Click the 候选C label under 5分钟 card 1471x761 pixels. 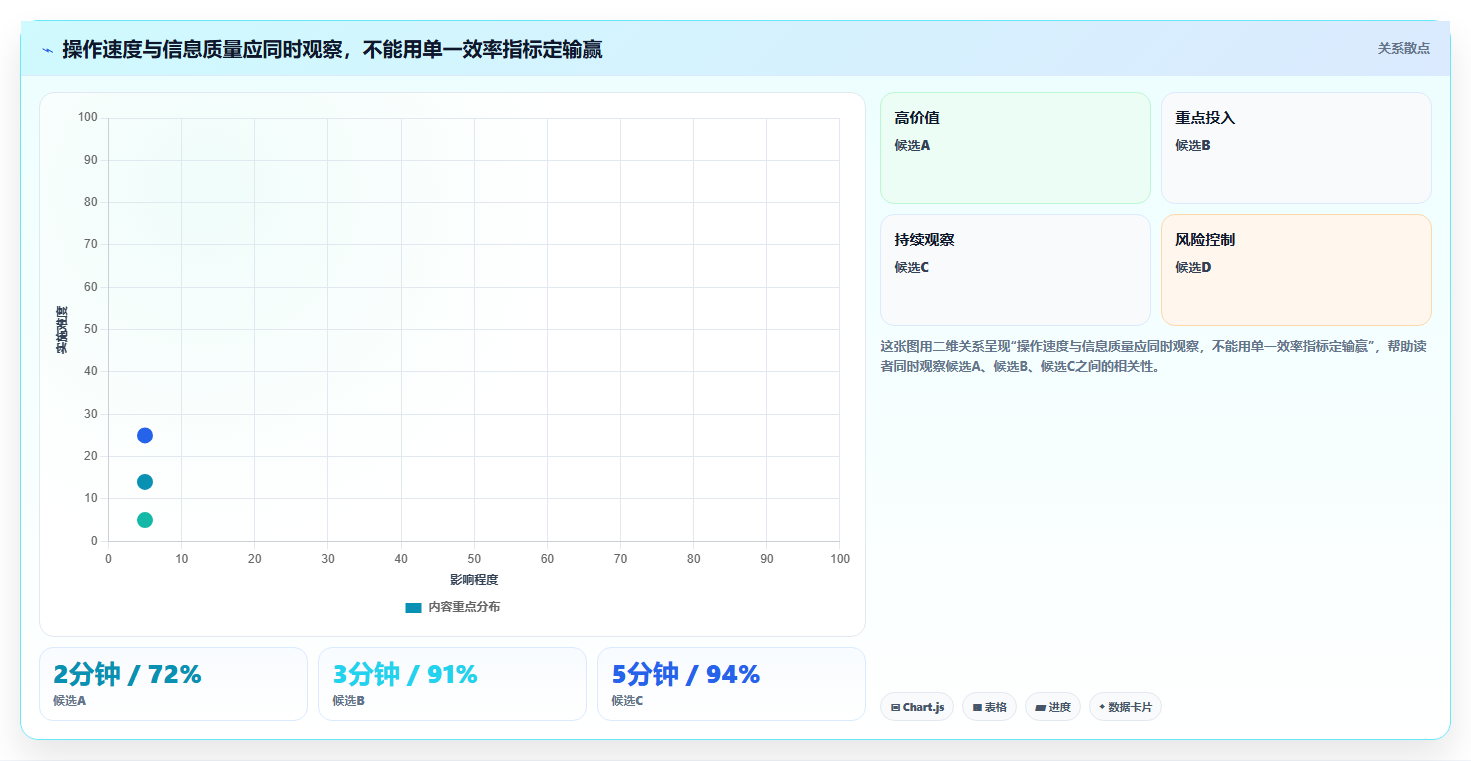[627, 701]
